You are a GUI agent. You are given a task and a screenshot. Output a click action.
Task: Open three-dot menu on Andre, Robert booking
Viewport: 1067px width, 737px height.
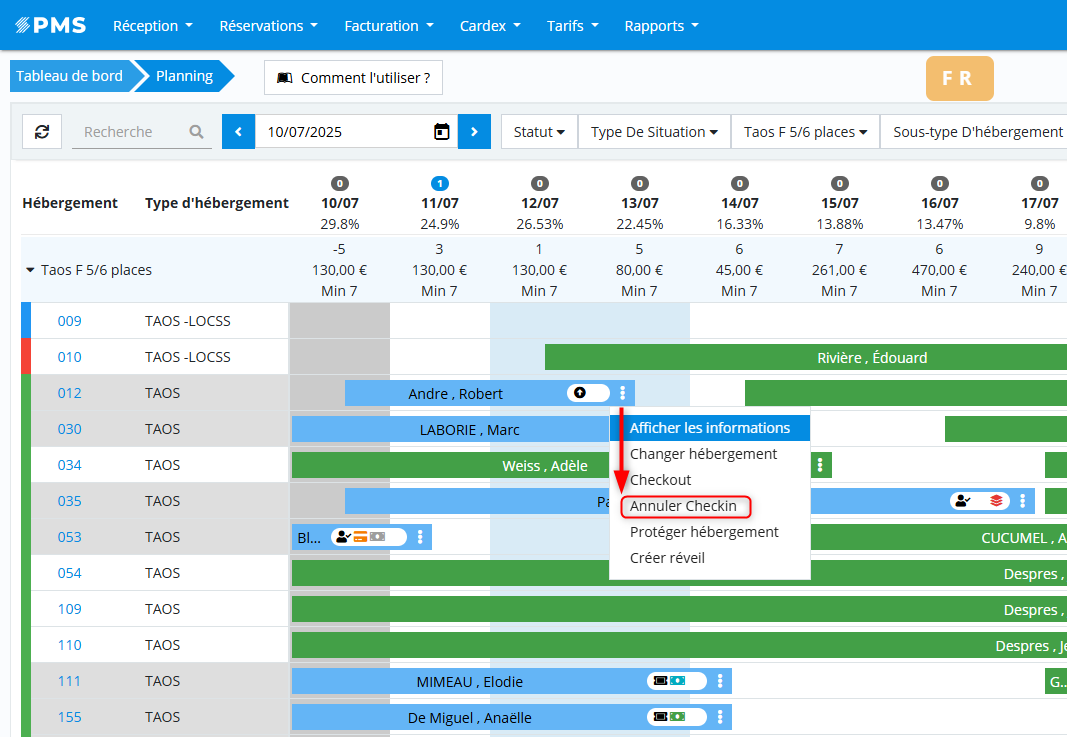tap(623, 393)
